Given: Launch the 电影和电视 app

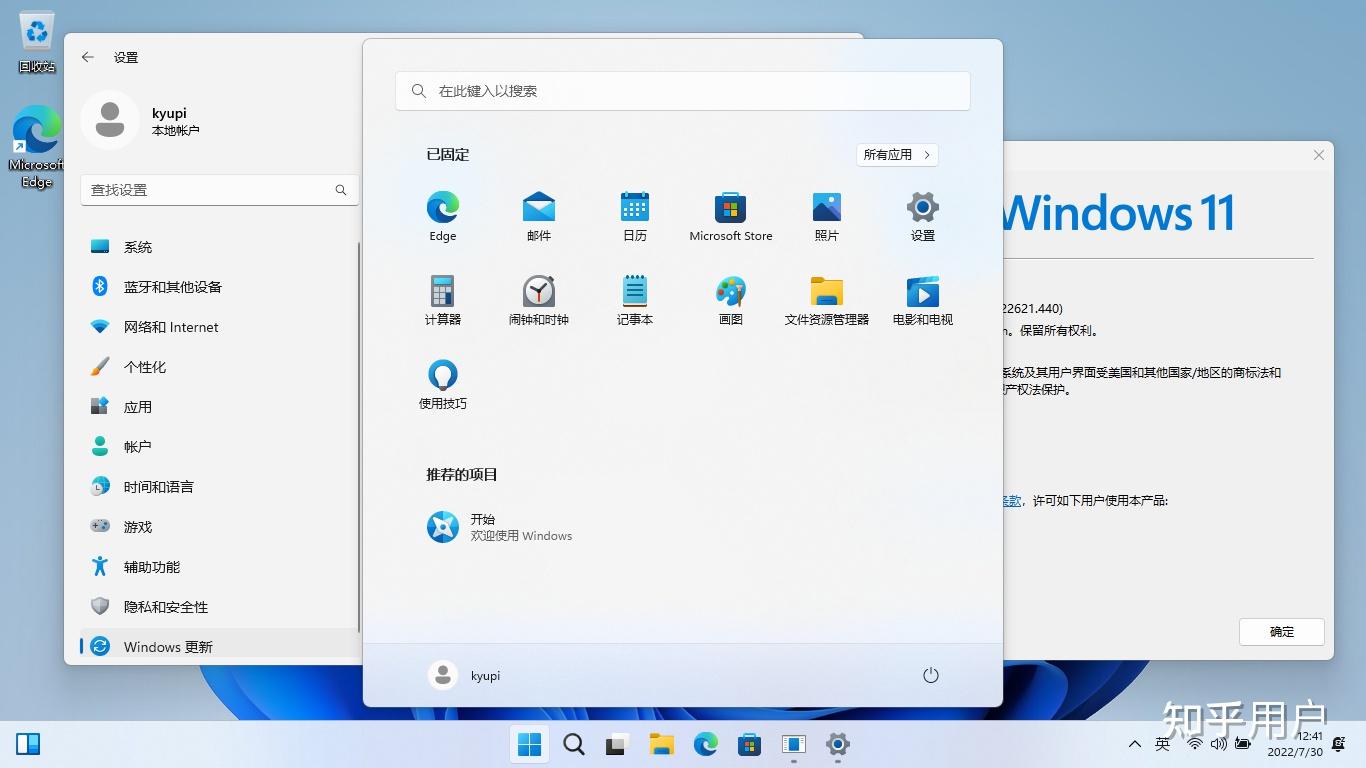Looking at the screenshot, I should (x=922, y=299).
